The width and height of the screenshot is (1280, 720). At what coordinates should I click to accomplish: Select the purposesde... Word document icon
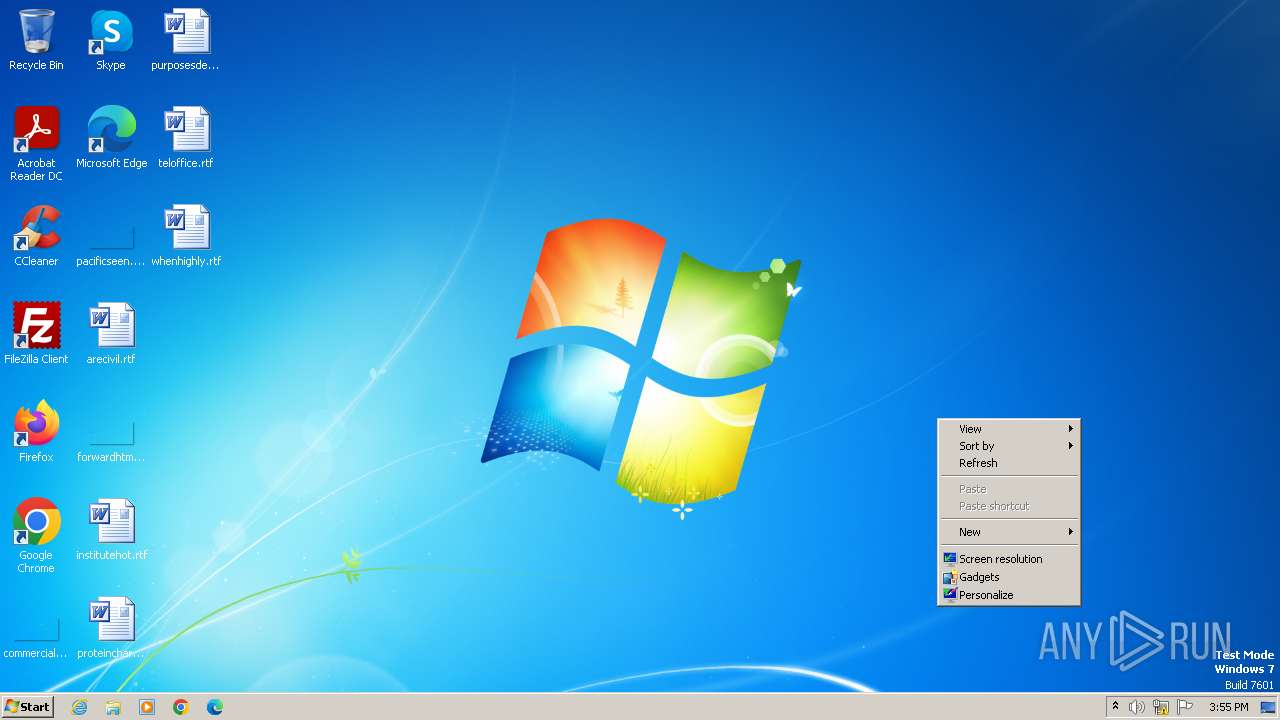coord(186,40)
